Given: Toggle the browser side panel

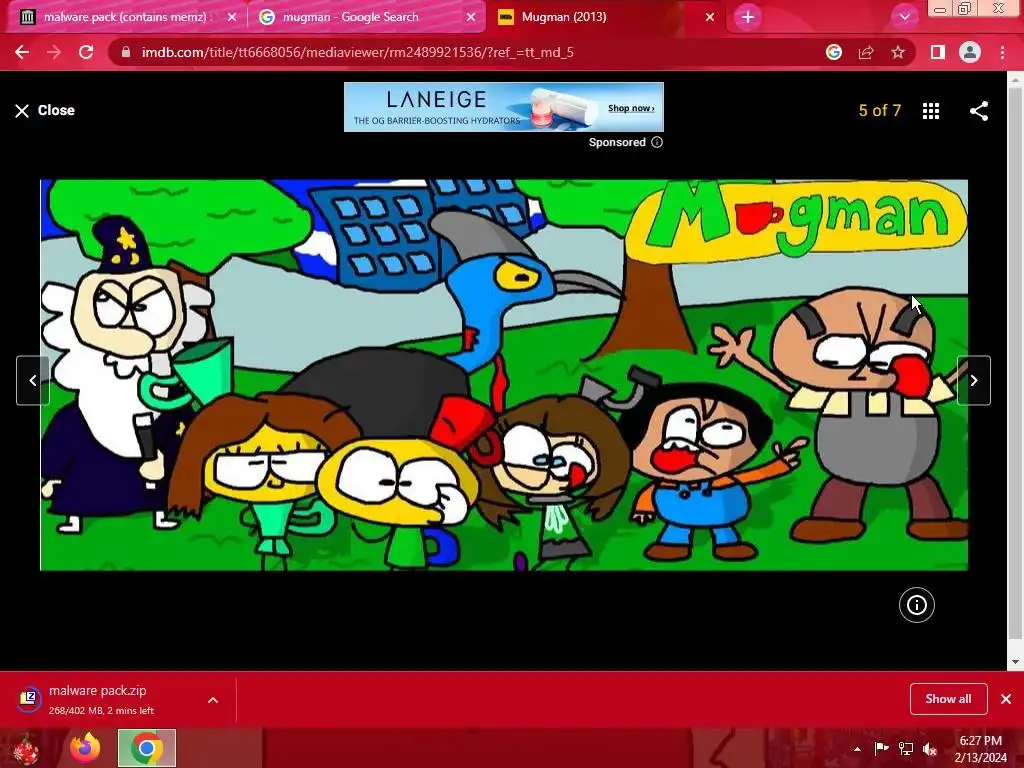Looking at the screenshot, I should (938, 52).
